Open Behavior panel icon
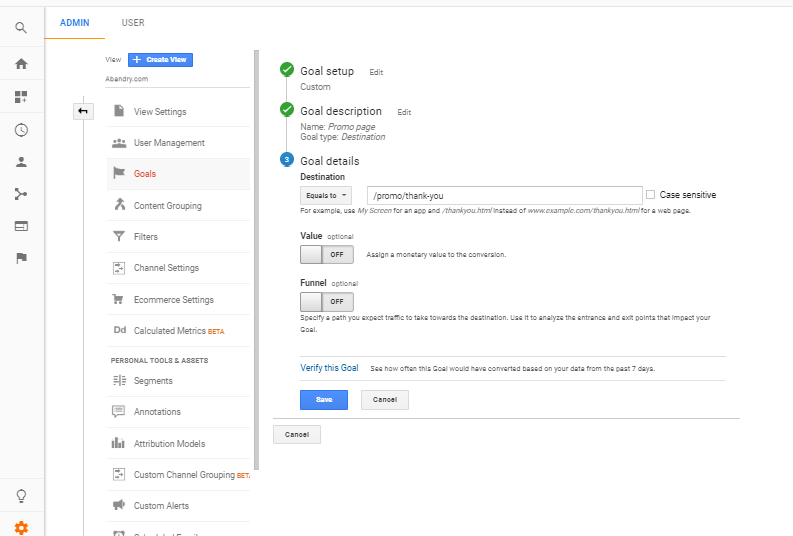Screen dimensions: 793x536 (x=21, y=226)
